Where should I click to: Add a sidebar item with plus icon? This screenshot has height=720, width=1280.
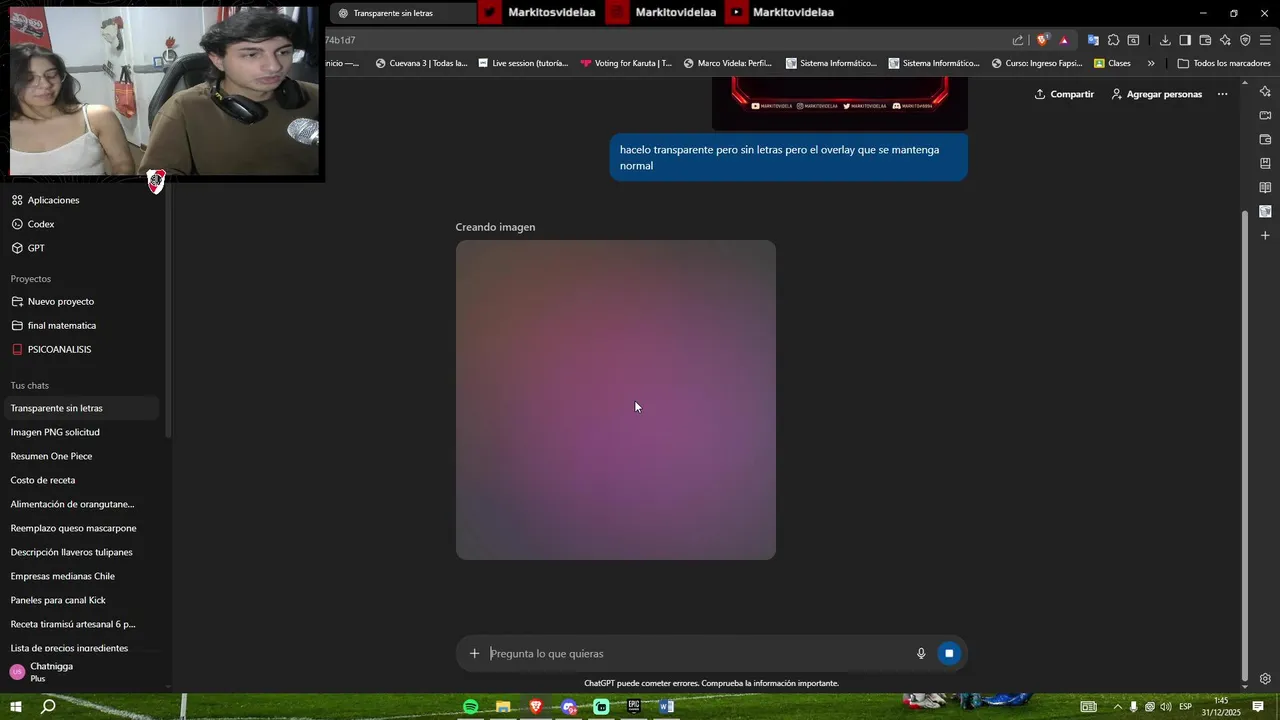(1265, 235)
